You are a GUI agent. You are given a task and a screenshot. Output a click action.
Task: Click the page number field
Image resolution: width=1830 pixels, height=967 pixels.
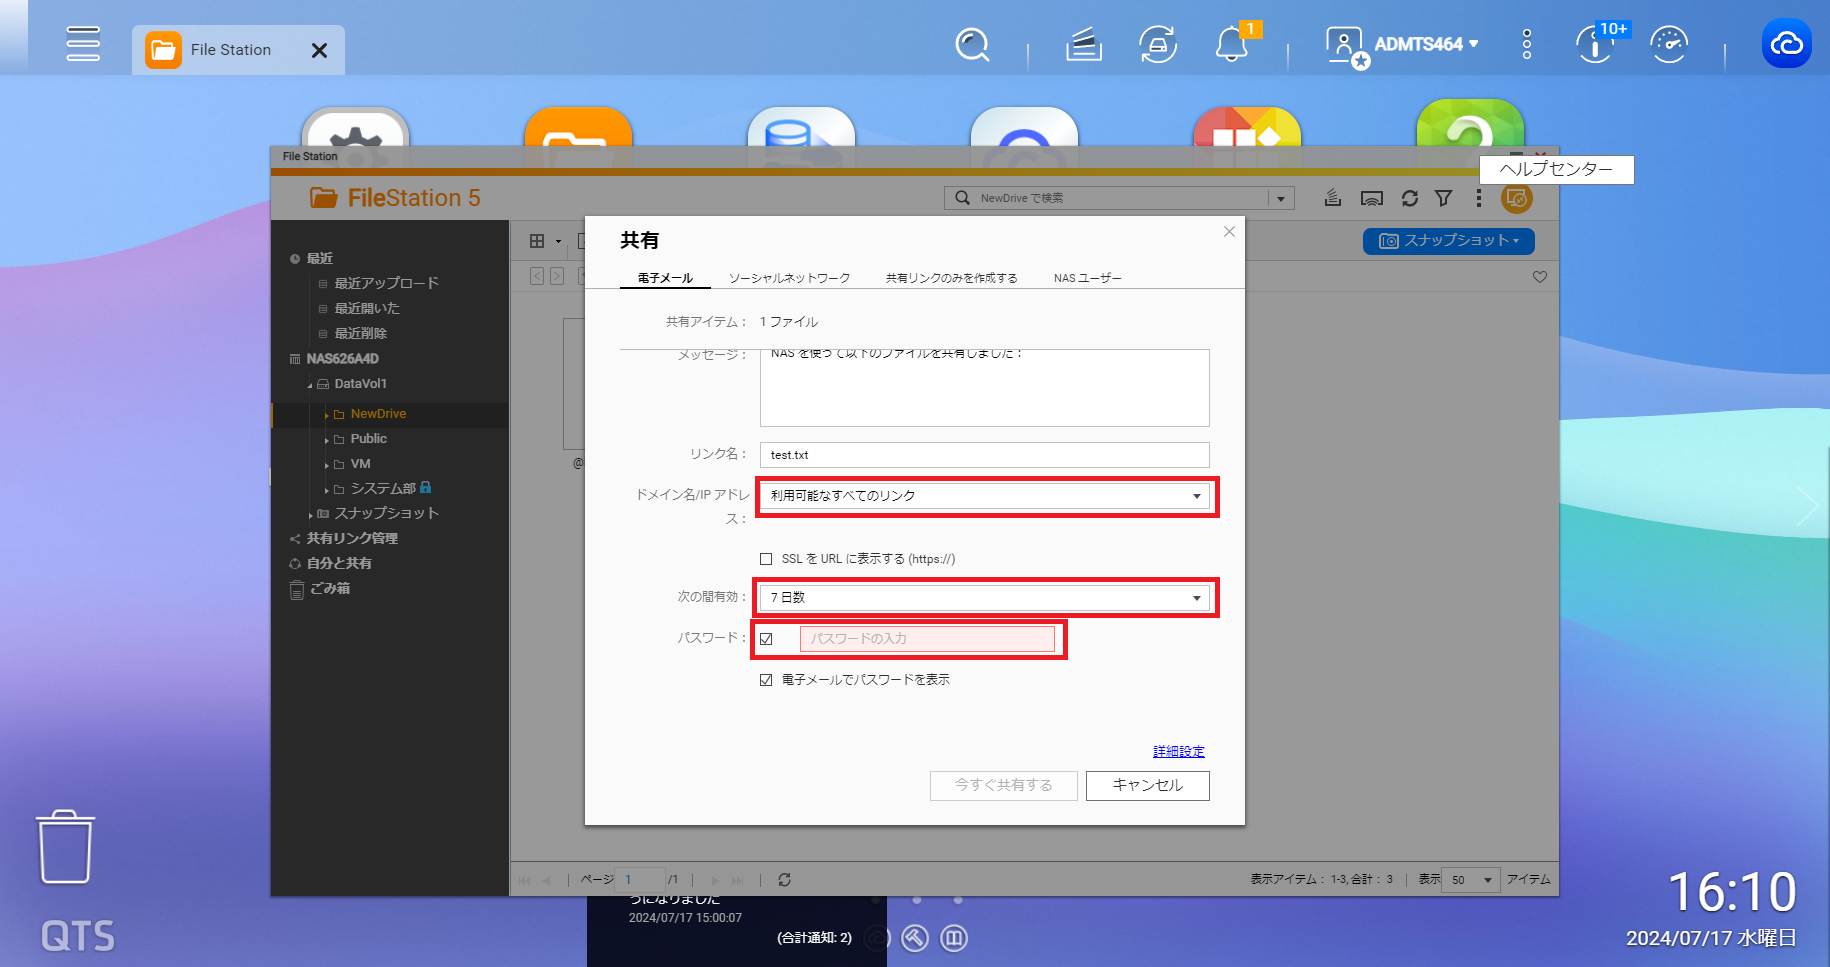pyautogui.click(x=639, y=880)
